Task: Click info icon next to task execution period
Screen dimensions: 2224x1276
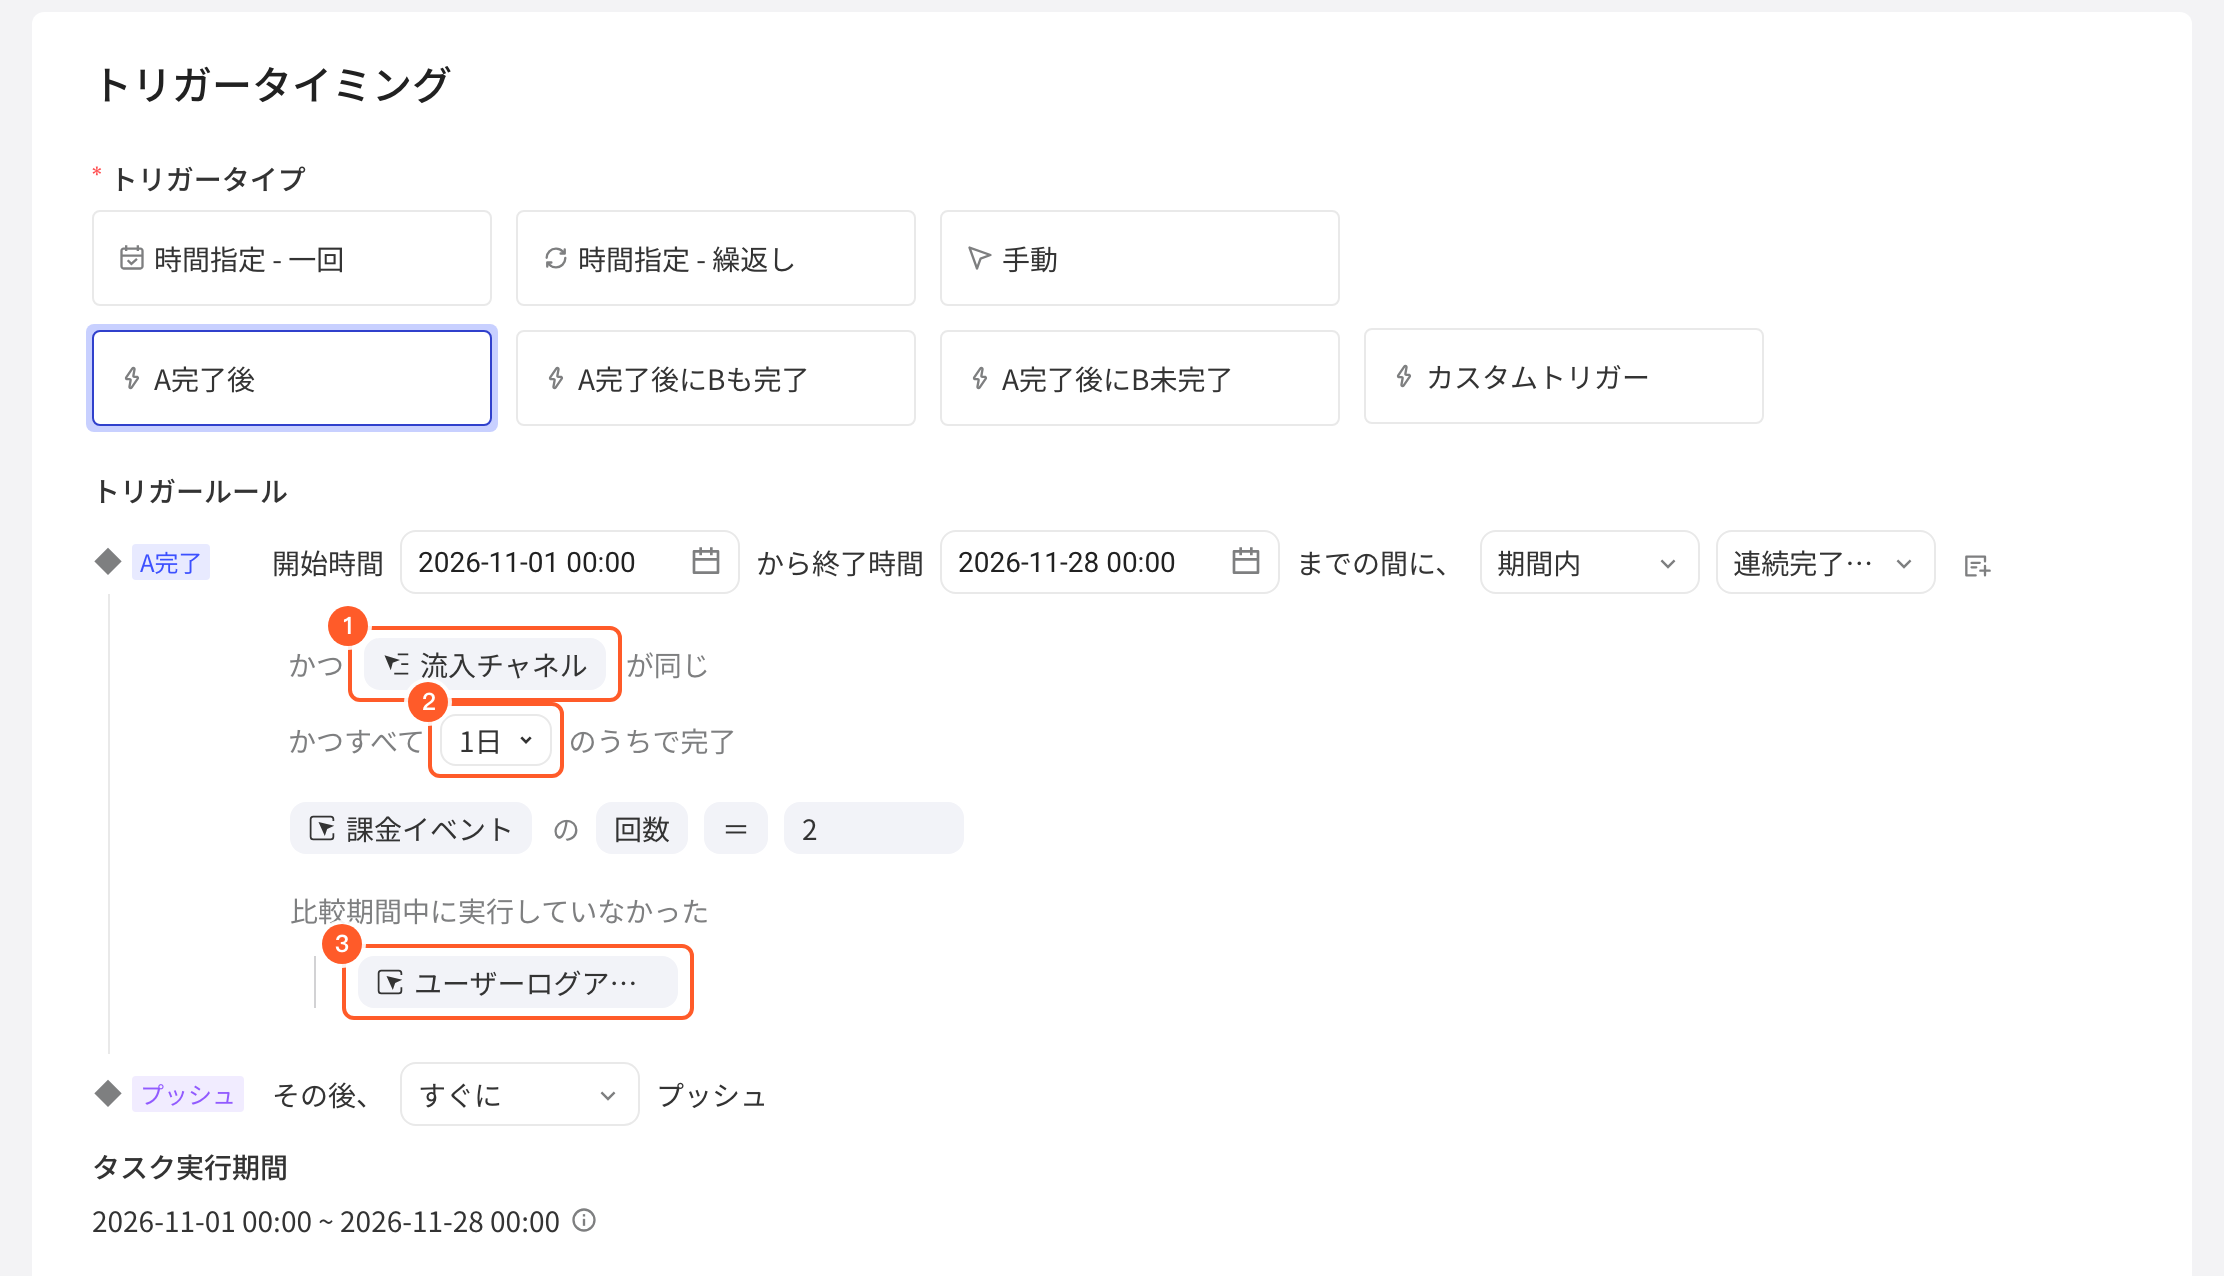Action: (584, 1221)
